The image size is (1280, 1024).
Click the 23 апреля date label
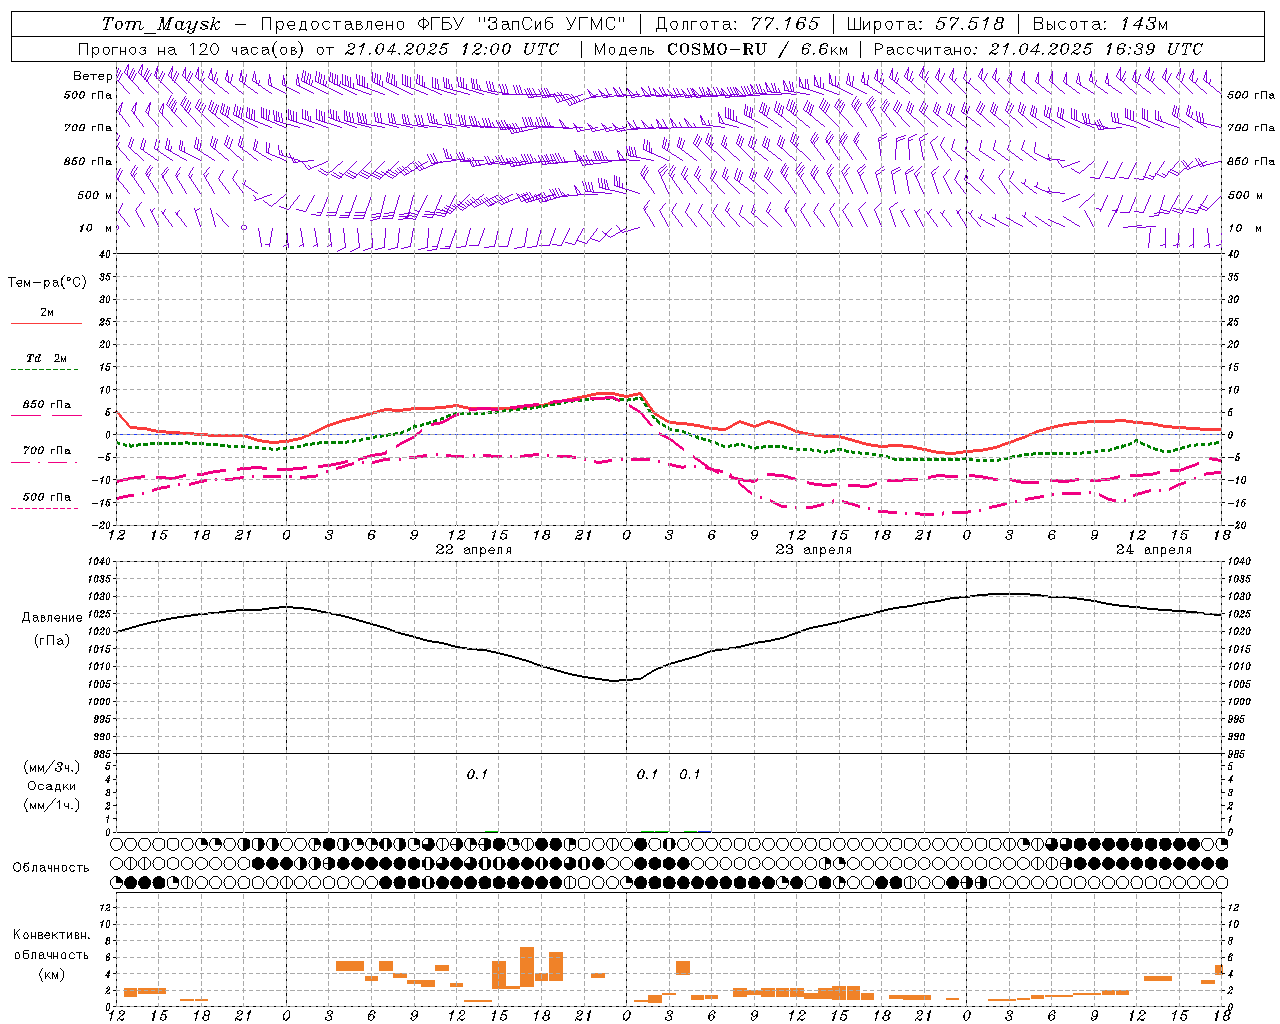coord(814,550)
